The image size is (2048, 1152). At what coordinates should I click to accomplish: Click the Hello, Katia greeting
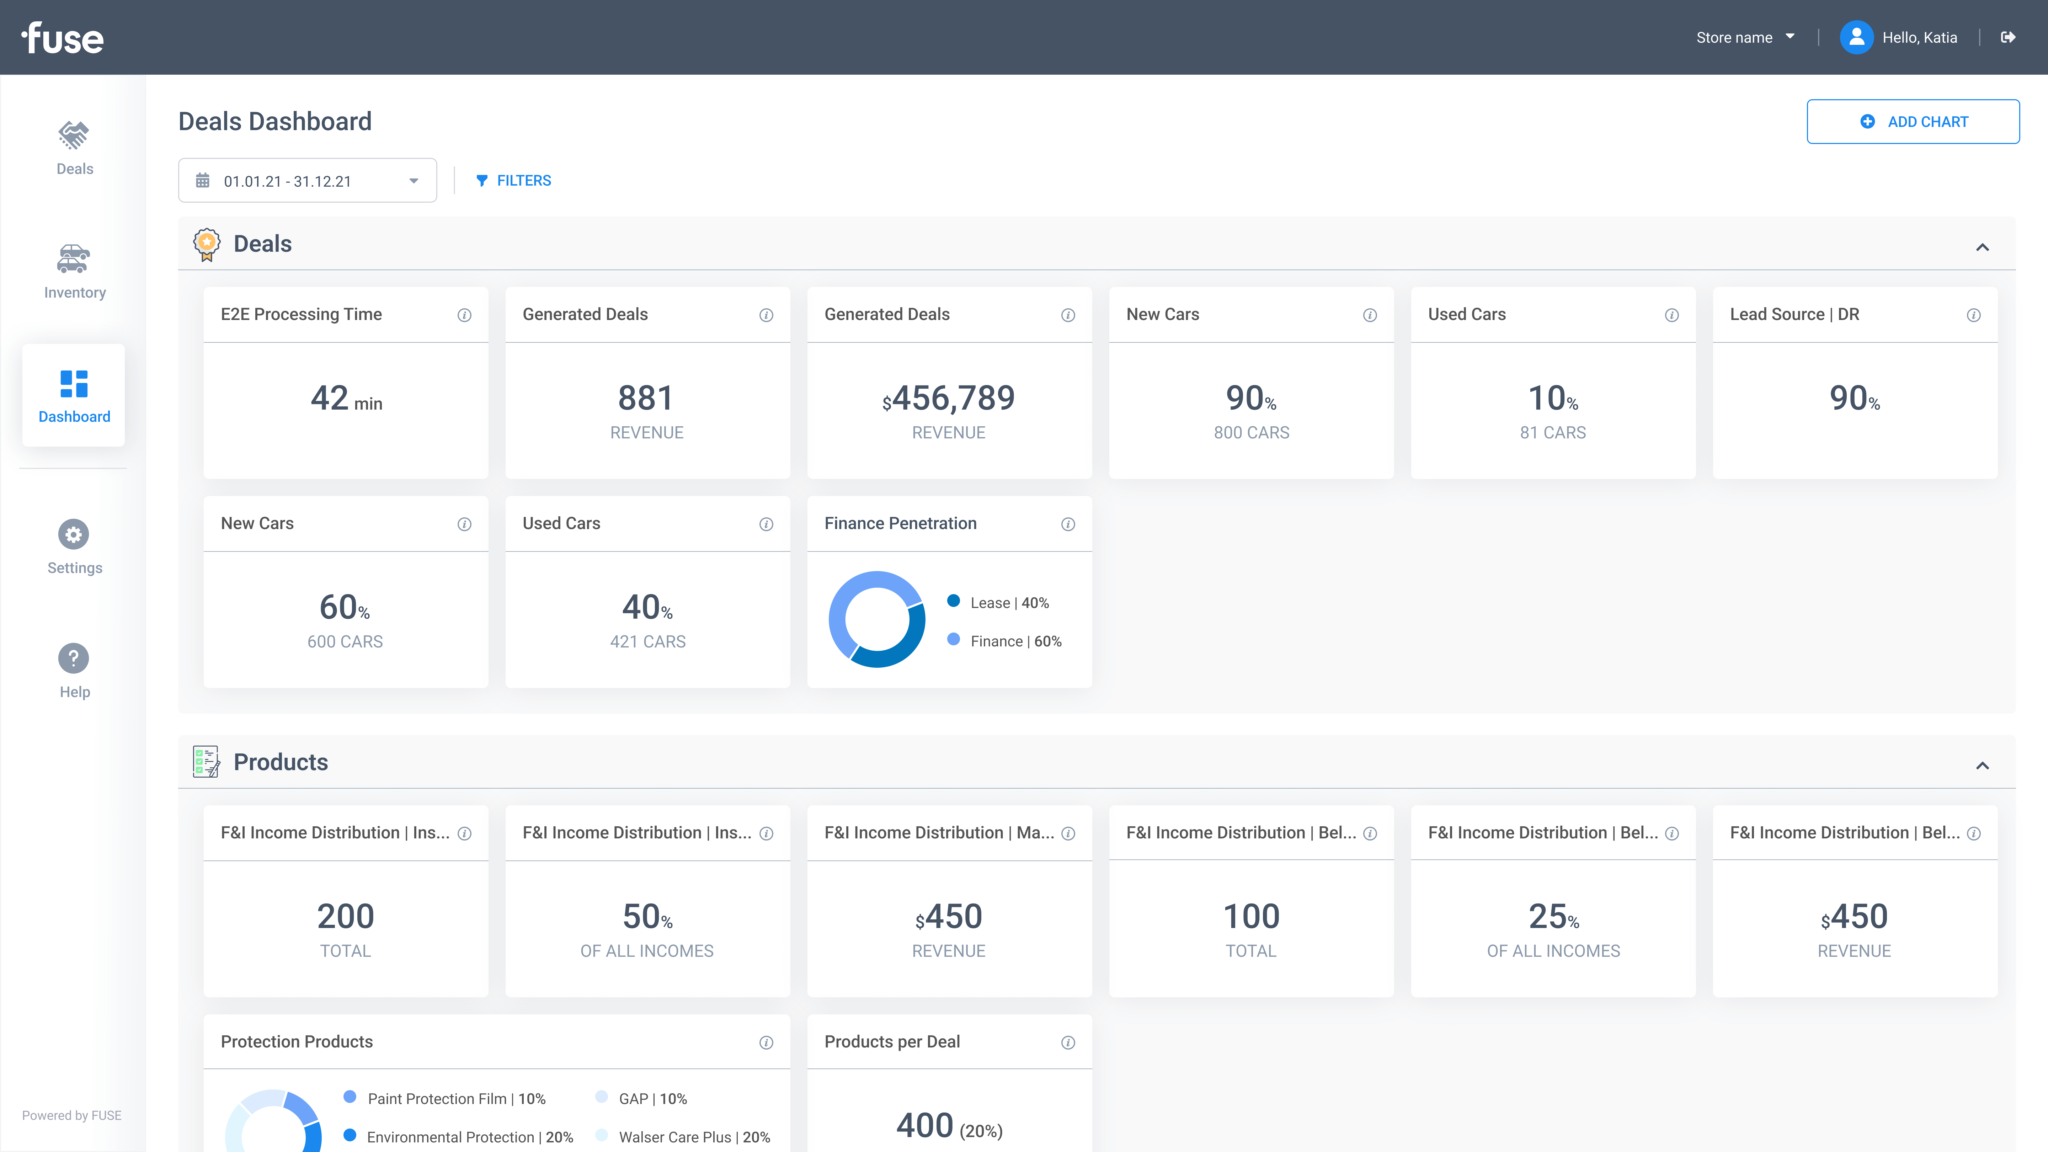pyautogui.click(x=1919, y=37)
